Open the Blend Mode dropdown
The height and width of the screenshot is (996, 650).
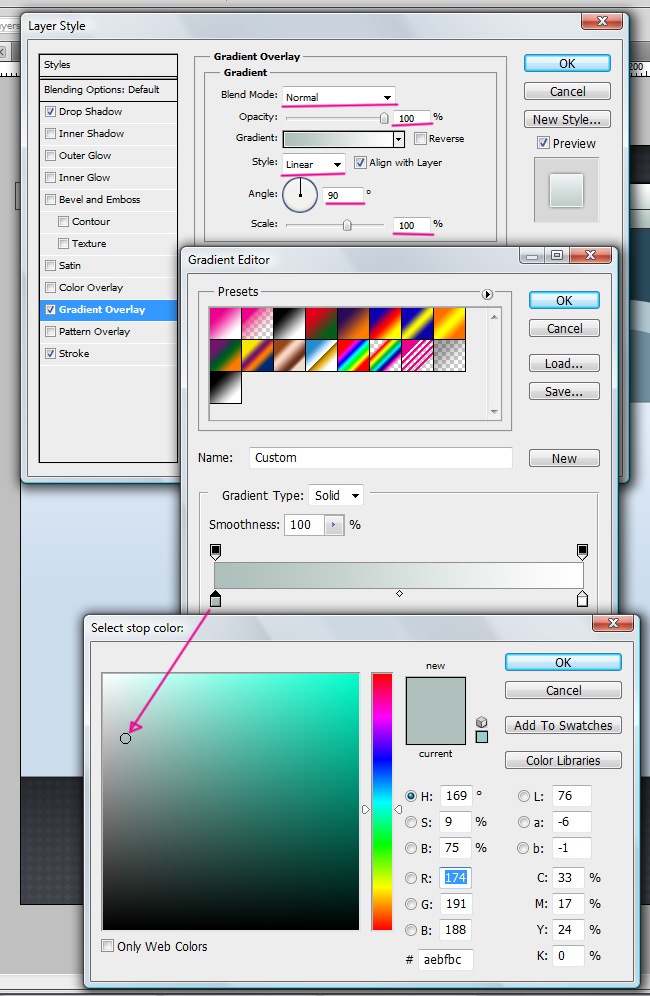click(339, 97)
